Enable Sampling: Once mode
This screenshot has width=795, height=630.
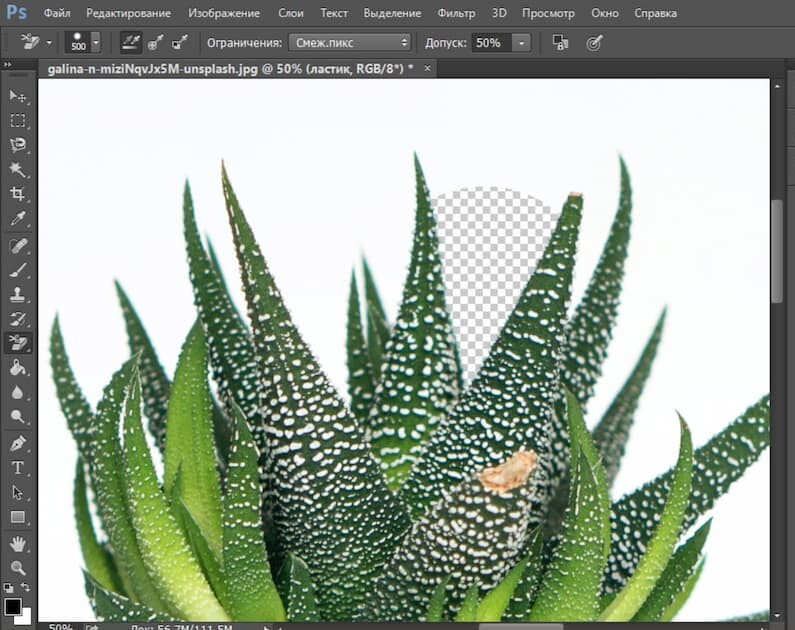(x=155, y=43)
